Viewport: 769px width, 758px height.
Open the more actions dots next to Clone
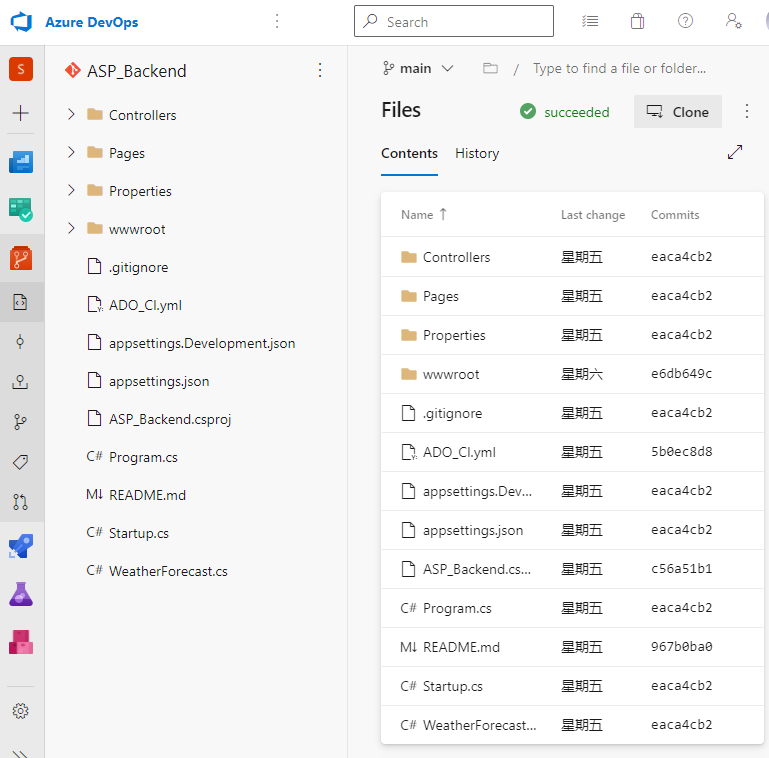746,111
